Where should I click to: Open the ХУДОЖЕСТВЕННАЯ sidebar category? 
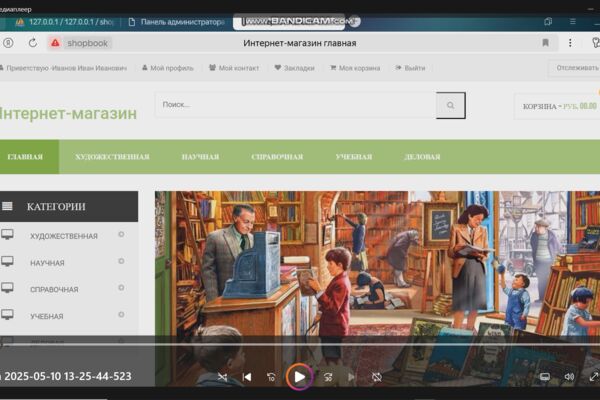64,236
